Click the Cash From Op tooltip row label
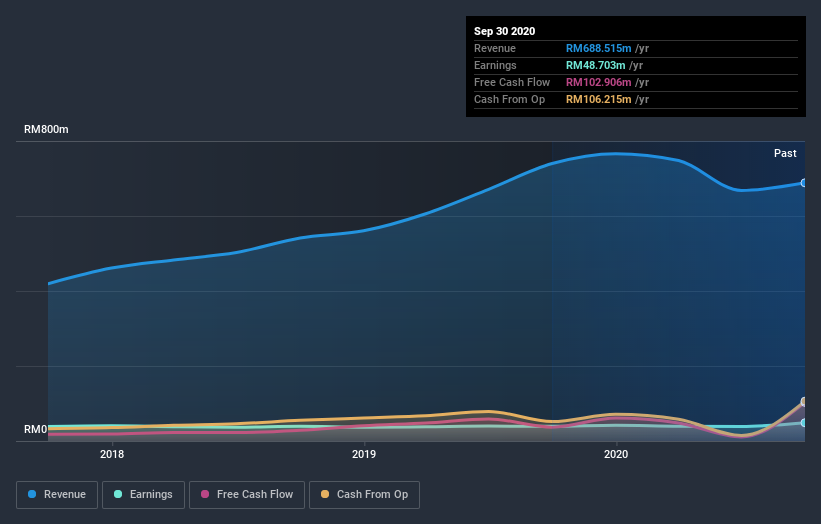Image resolution: width=821 pixels, height=524 pixels. click(509, 99)
